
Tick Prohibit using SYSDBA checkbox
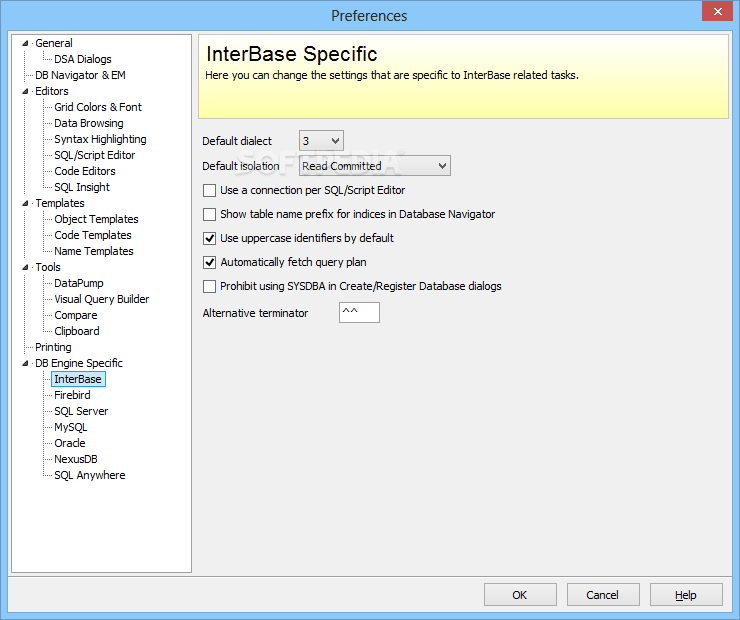[210, 286]
